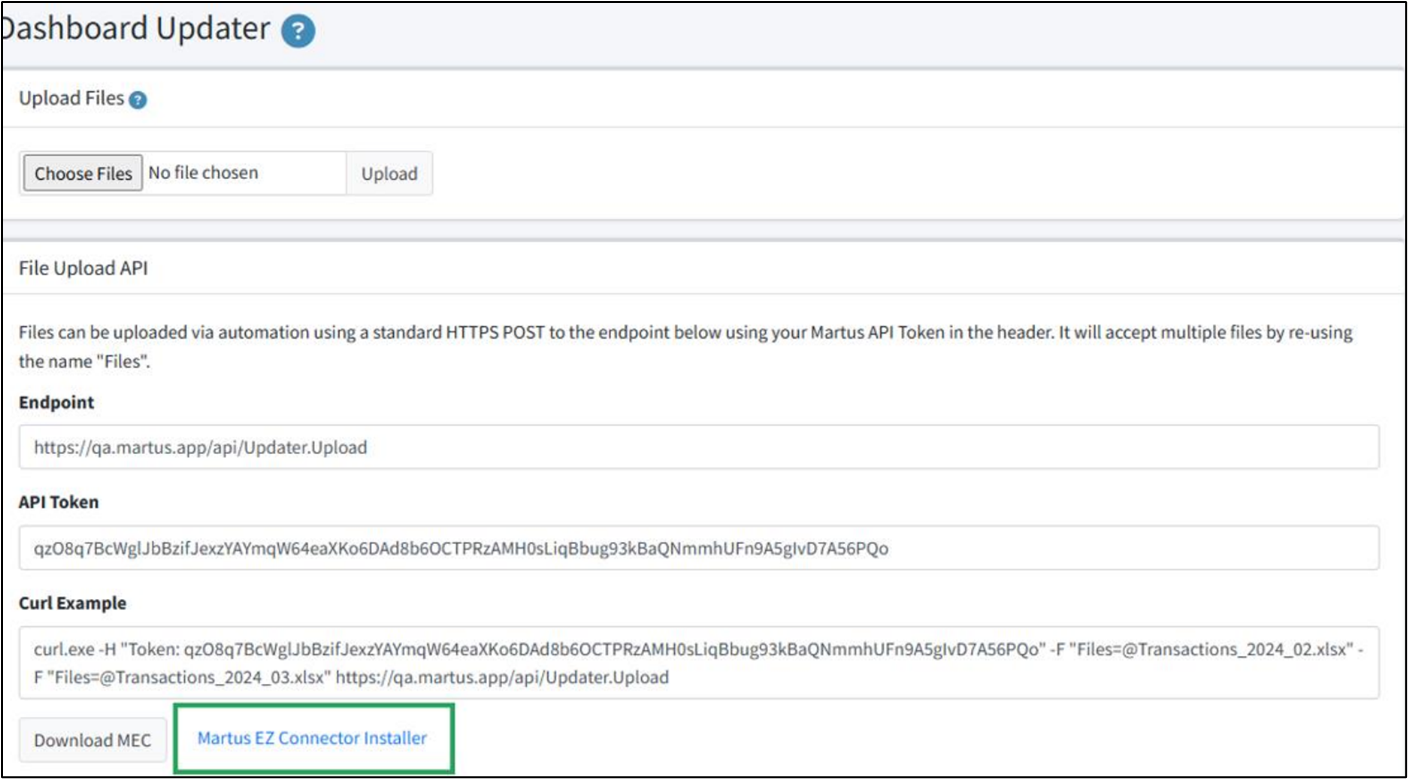Click the API Token label

point(59,502)
